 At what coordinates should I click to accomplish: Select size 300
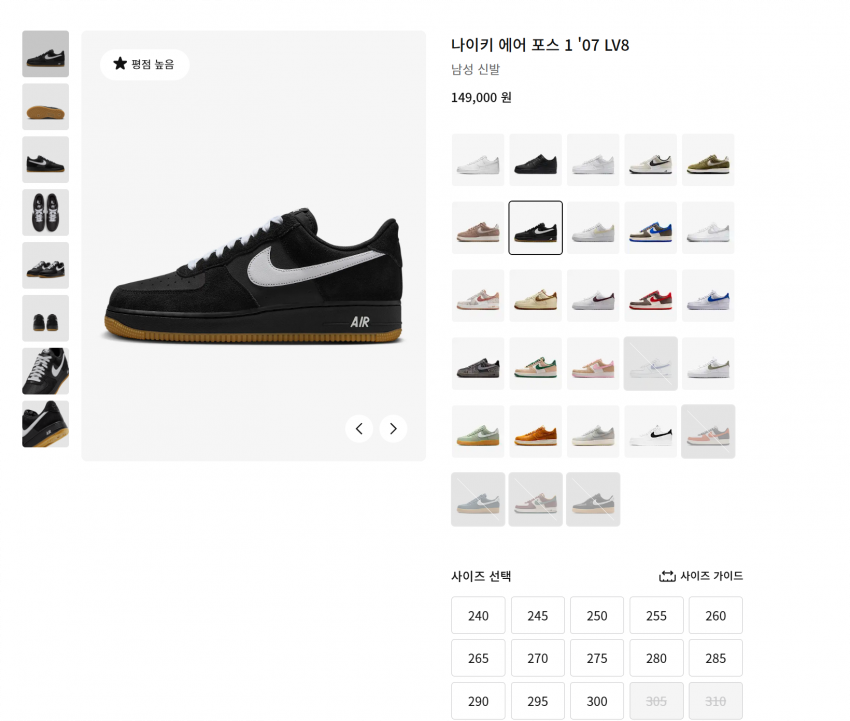click(x=597, y=701)
